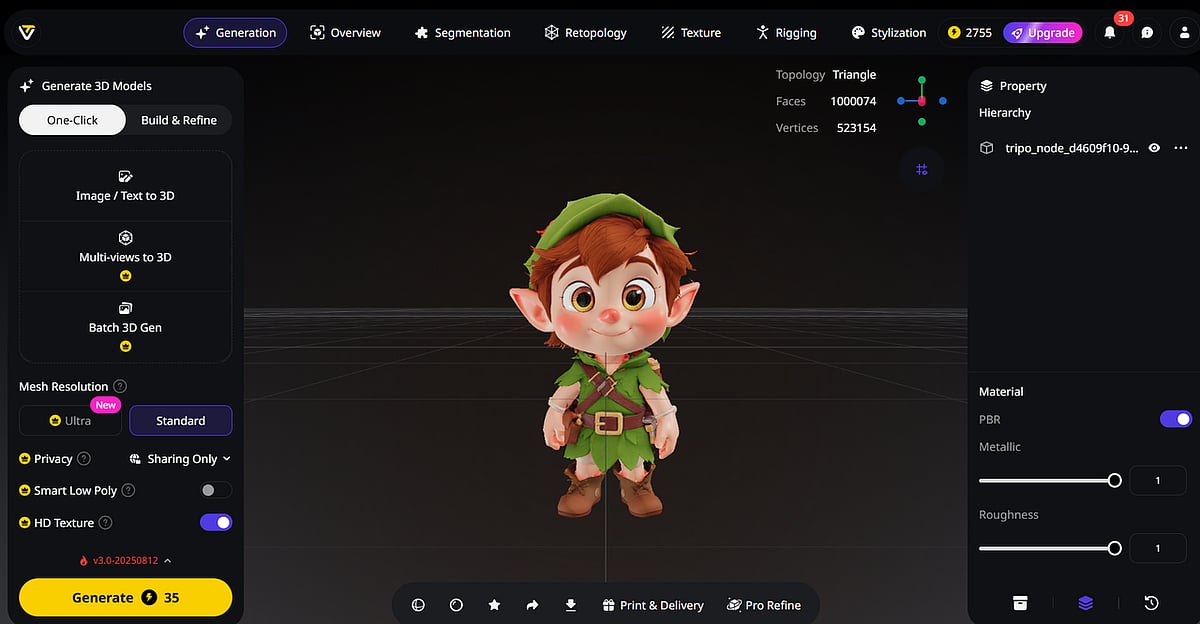Image resolution: width=1200 pixels, height=624 pixels.
Task: Open the Sharing Only privacy dropdown
Action: [x=181, y=459]
